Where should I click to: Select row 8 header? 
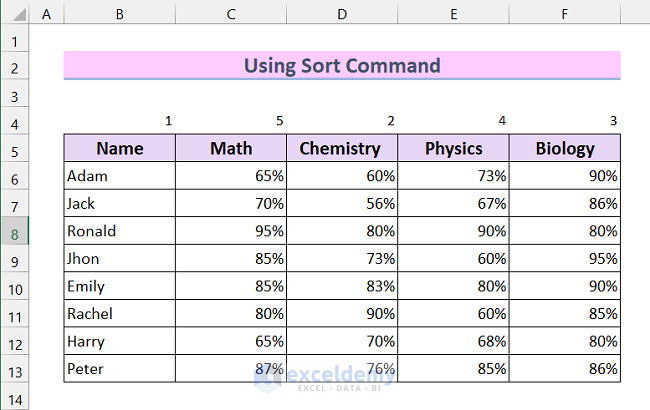pos(15,232)
